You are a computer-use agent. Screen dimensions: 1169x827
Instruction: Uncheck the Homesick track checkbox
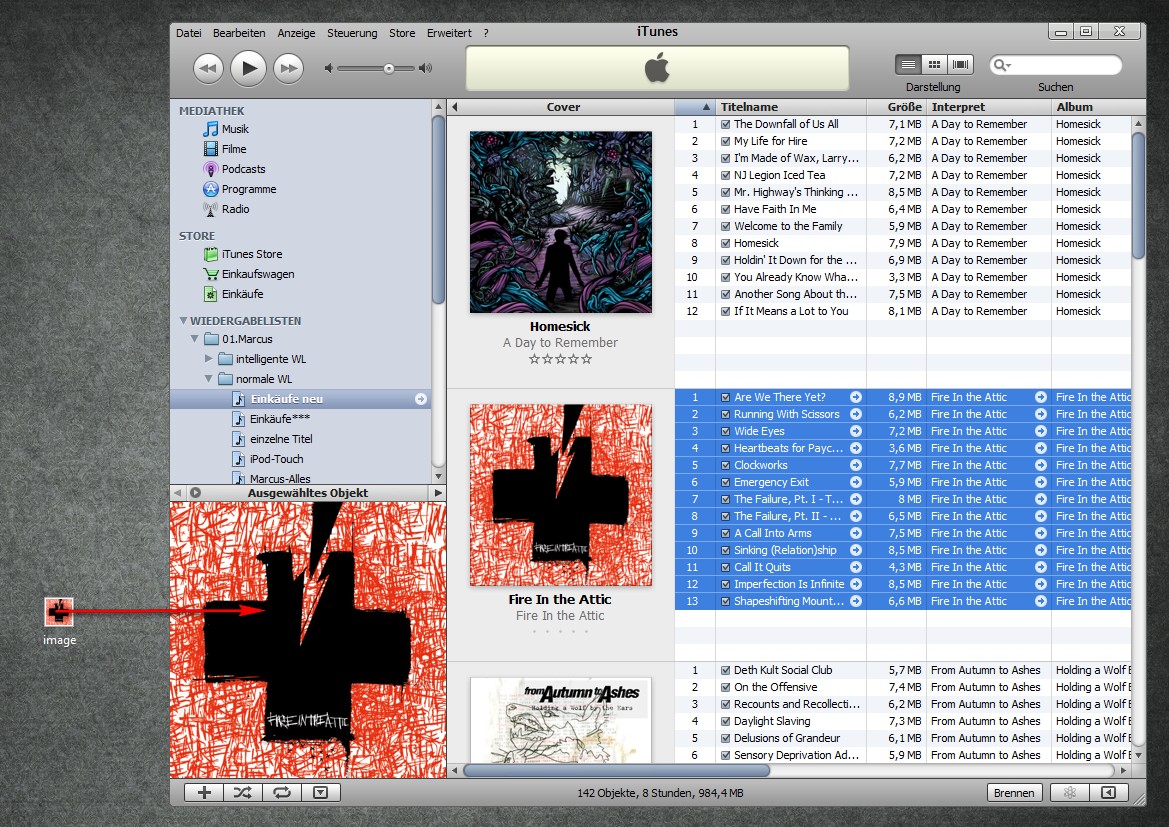point(725,244)
